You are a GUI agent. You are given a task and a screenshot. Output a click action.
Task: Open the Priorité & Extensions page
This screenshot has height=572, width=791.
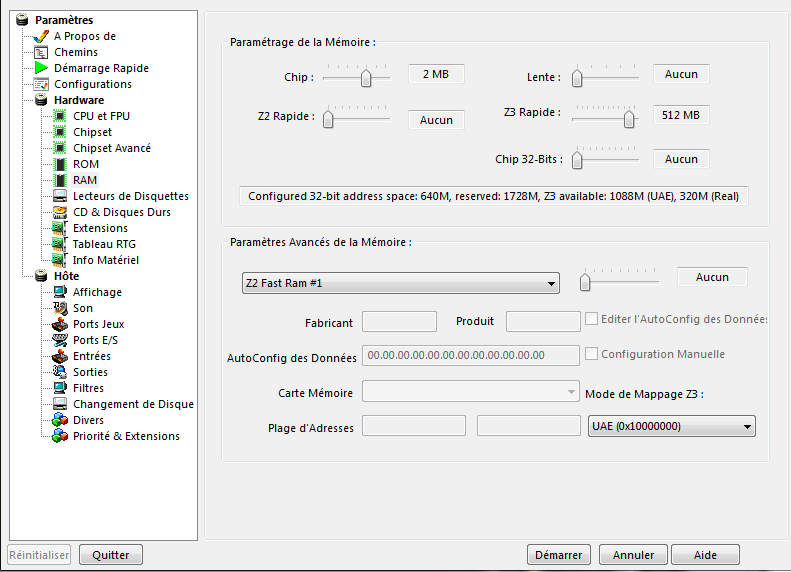pos(126,436)
